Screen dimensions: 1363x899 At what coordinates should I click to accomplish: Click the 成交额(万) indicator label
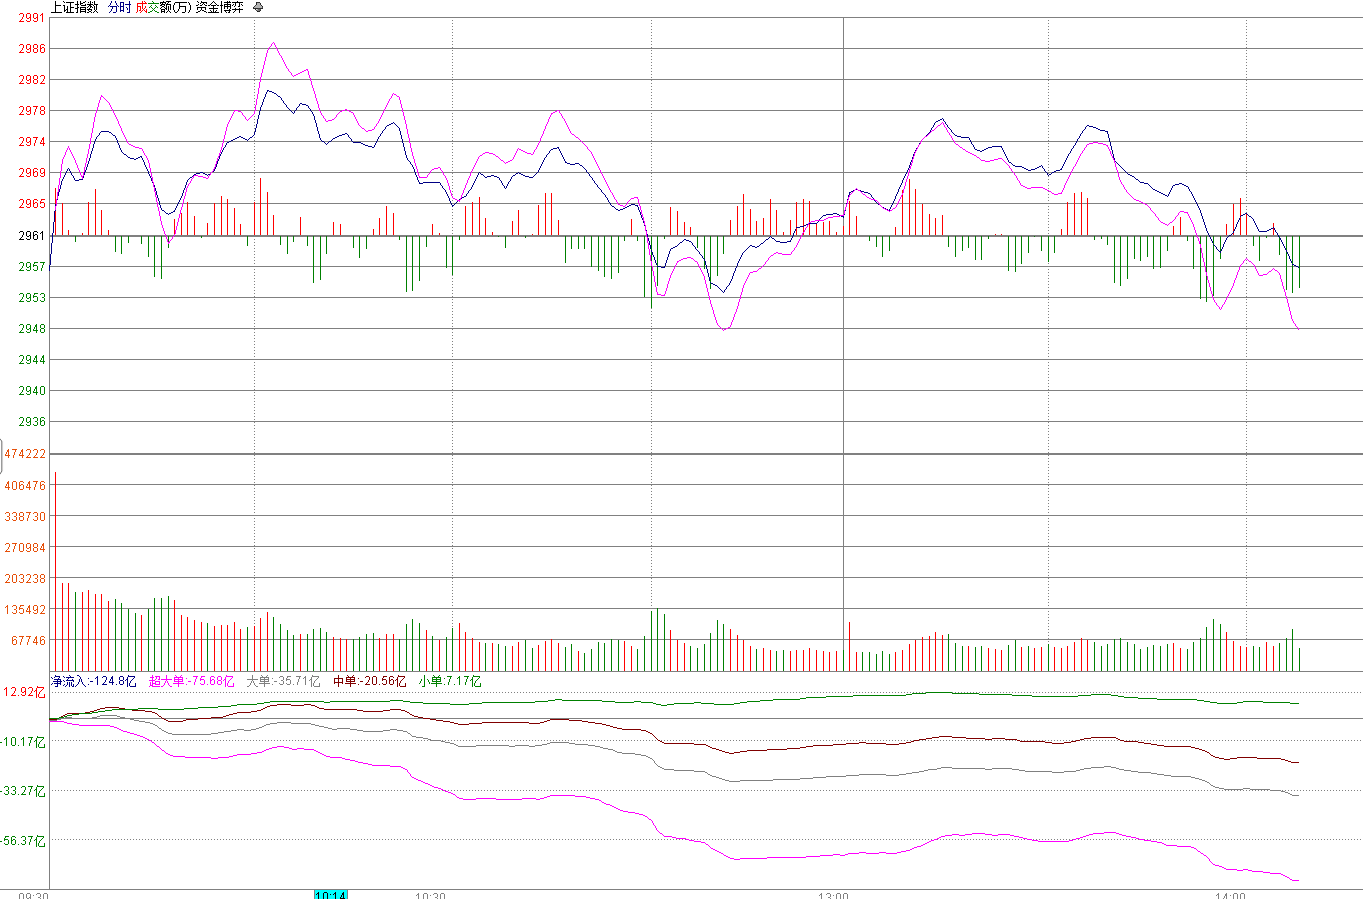pyautogui.click(x=163, y=7)
